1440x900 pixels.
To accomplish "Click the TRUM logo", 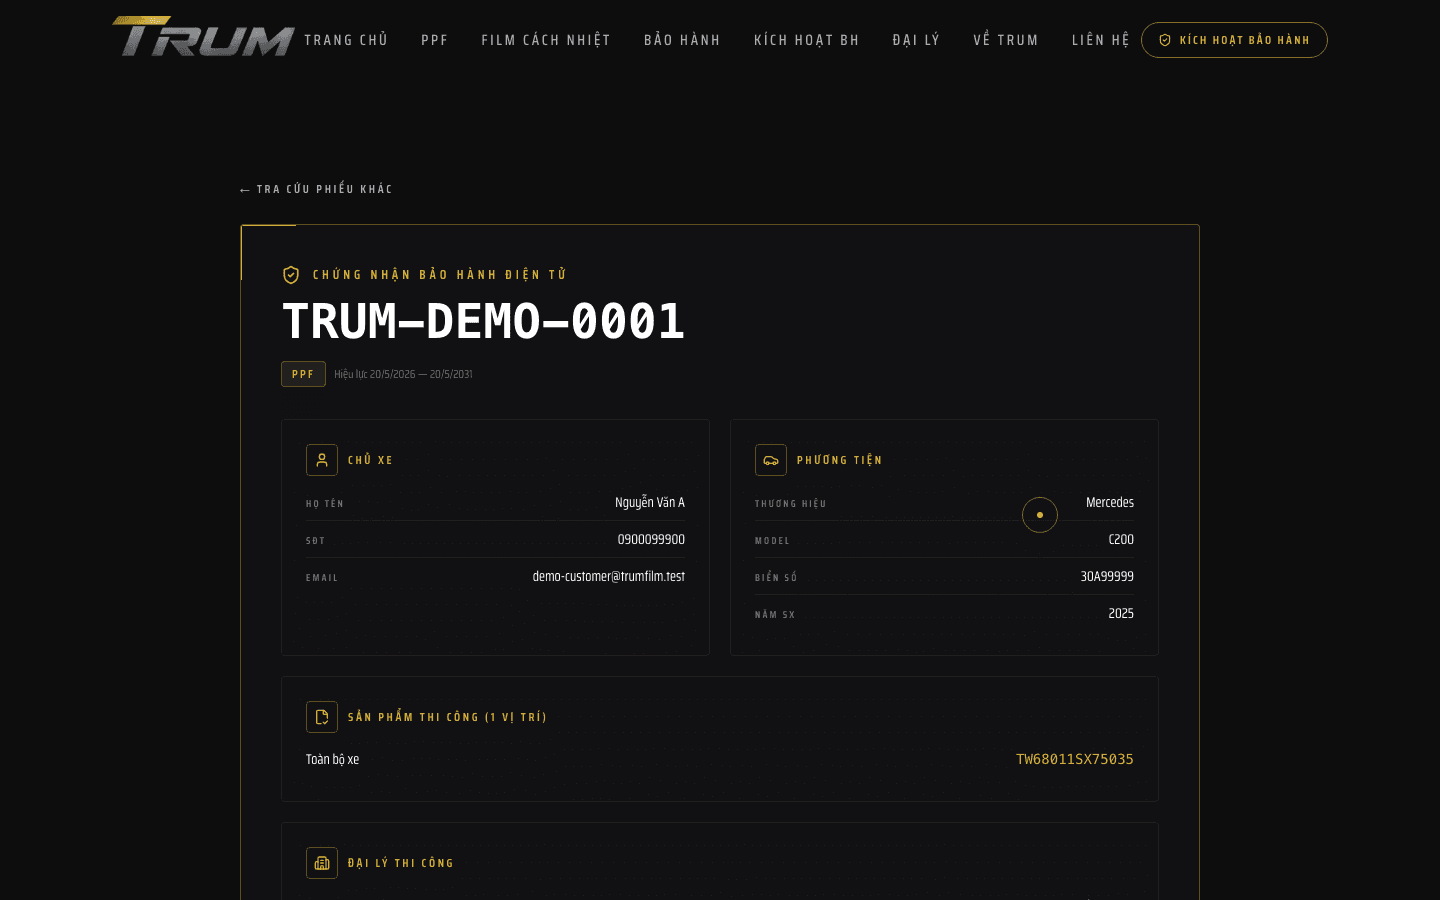I will pyautogui.click(x=203, y=36).
